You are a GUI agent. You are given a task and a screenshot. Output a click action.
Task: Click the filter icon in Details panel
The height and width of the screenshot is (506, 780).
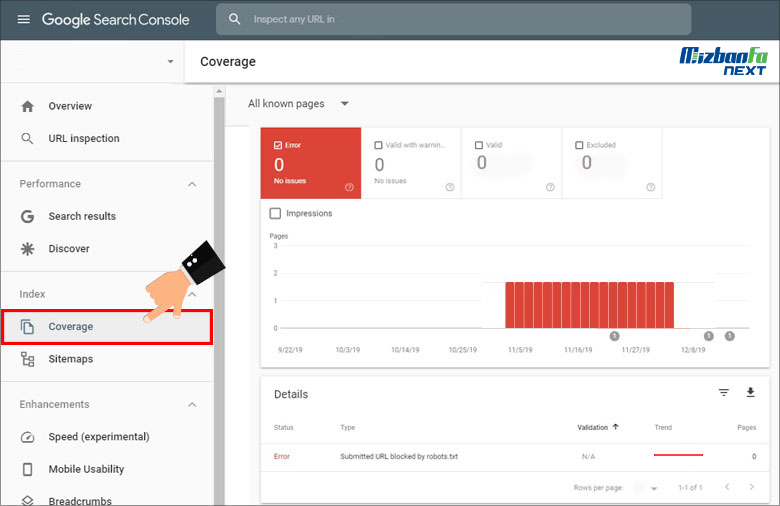click(x=724, y=393)
